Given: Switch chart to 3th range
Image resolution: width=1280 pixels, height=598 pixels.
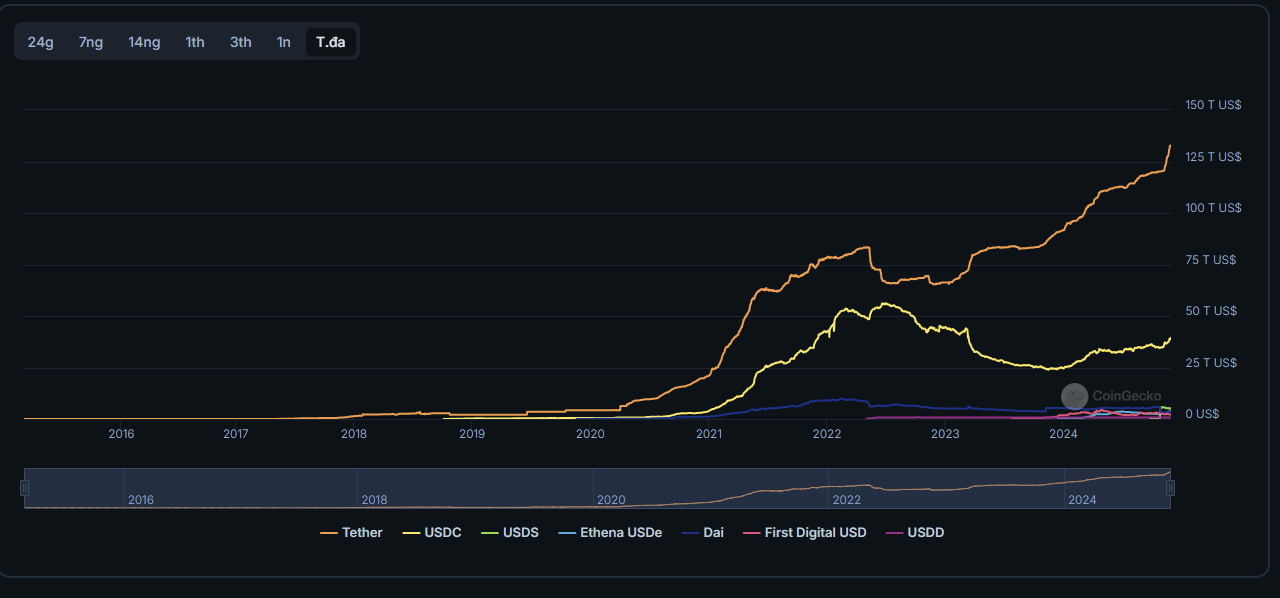Looking at the screenshot, I should pyautogui.click(x=241, y=42).
